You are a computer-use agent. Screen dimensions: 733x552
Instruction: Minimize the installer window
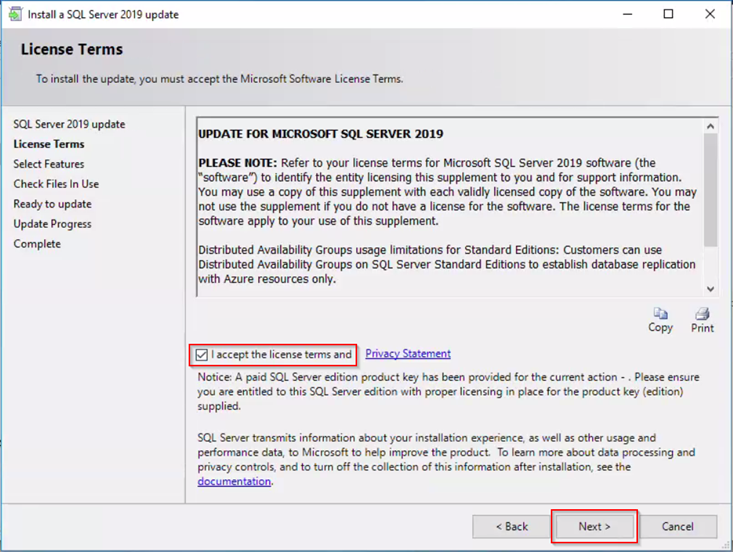click(627, 14)
